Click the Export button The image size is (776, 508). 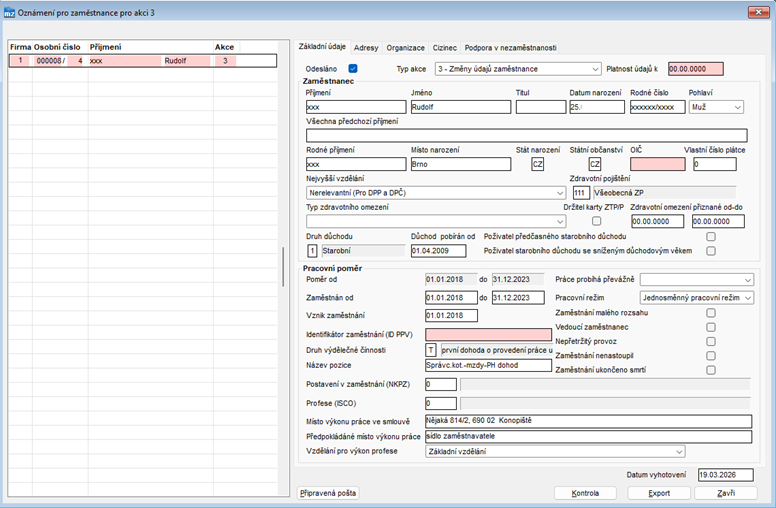point(659,493)
